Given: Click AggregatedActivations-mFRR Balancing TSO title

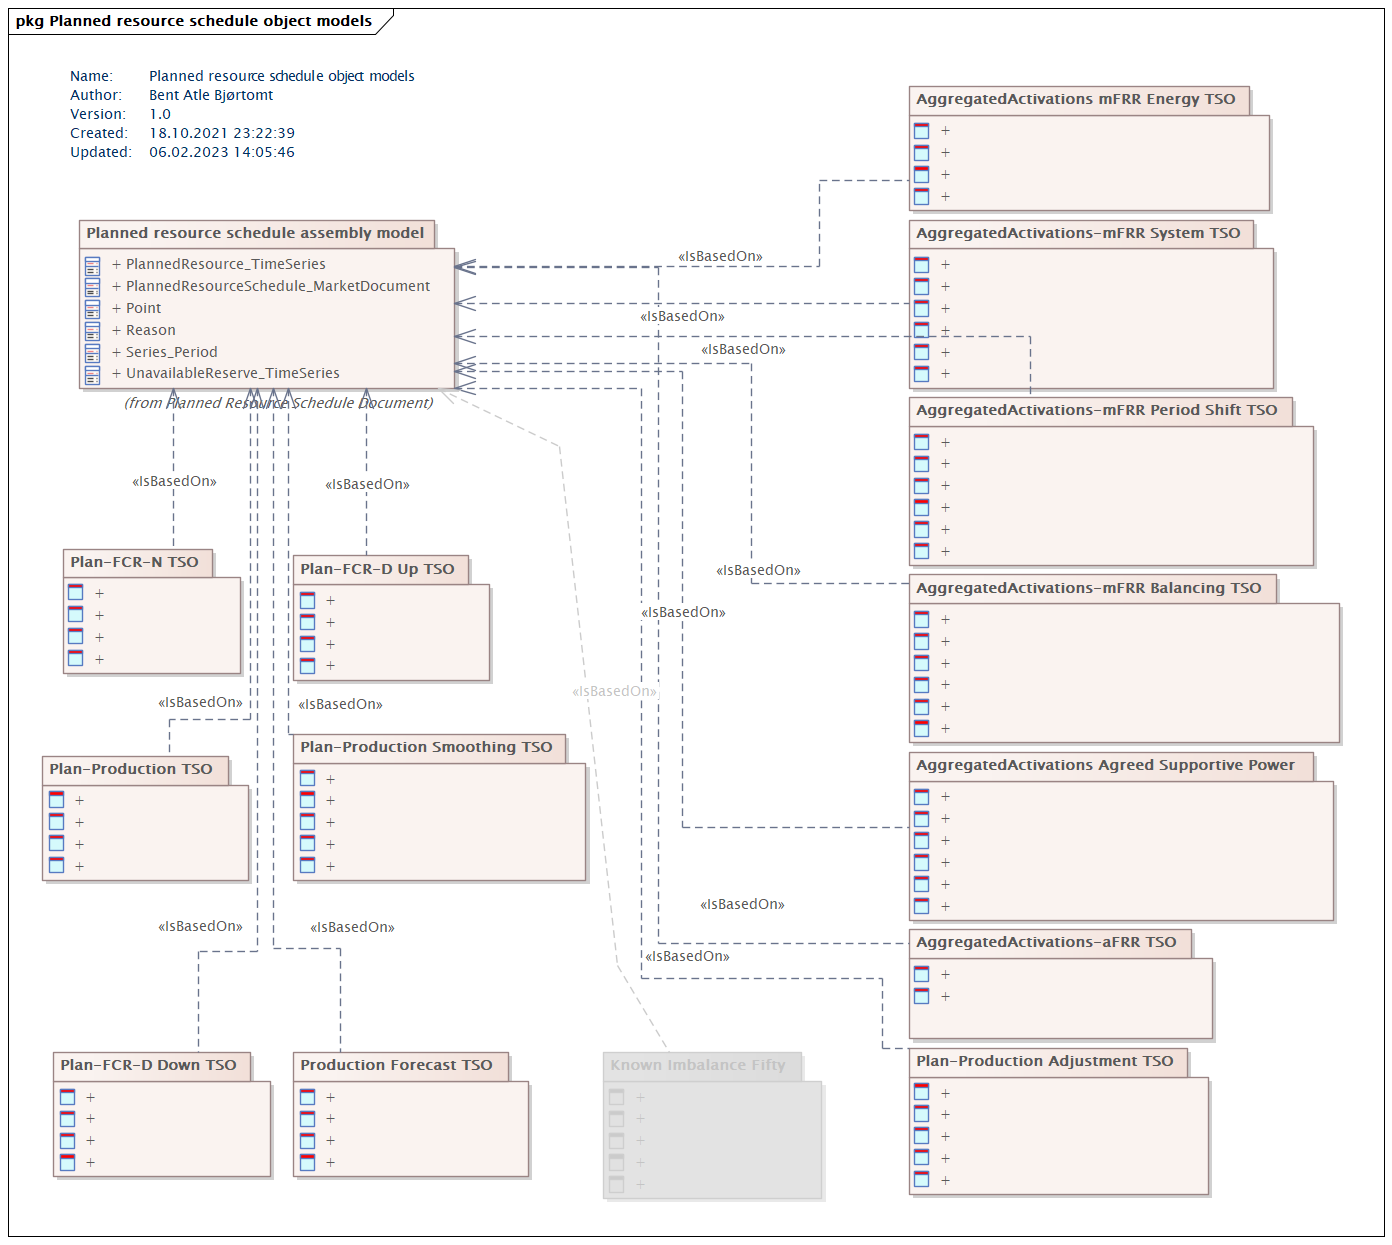Looking at the screenshot, I should tap(1089, 588).
